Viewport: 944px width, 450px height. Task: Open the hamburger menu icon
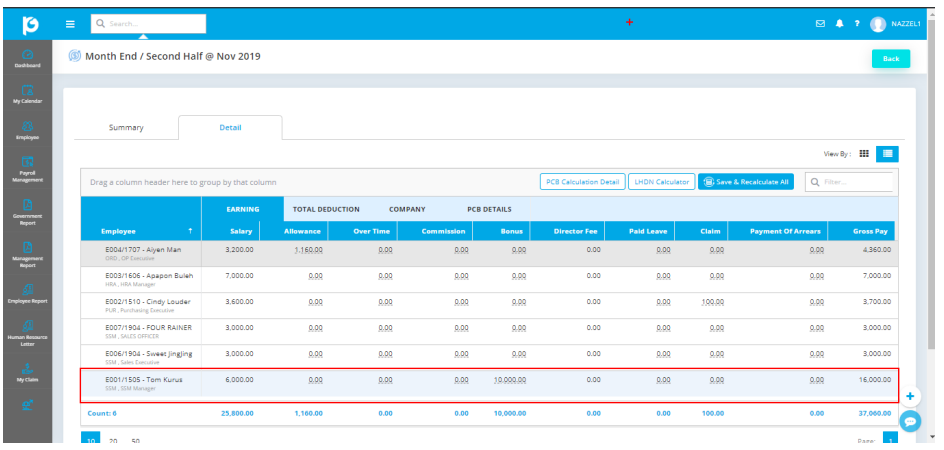(70, 24)
